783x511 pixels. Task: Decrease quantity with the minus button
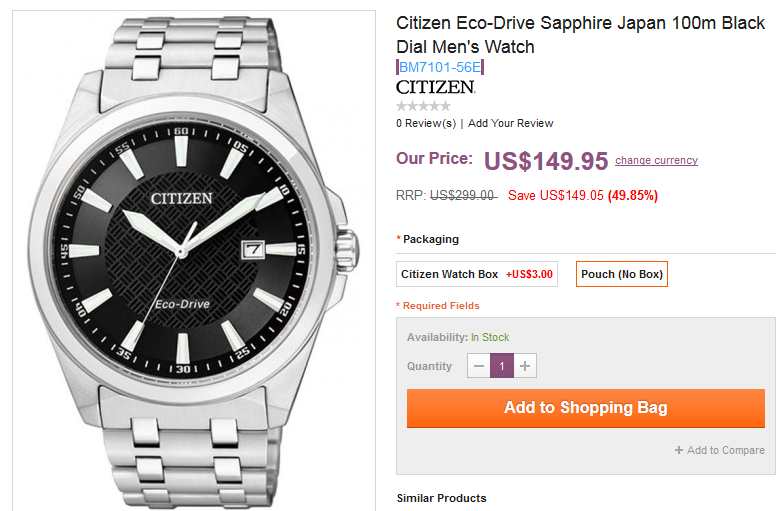(479, 367)
